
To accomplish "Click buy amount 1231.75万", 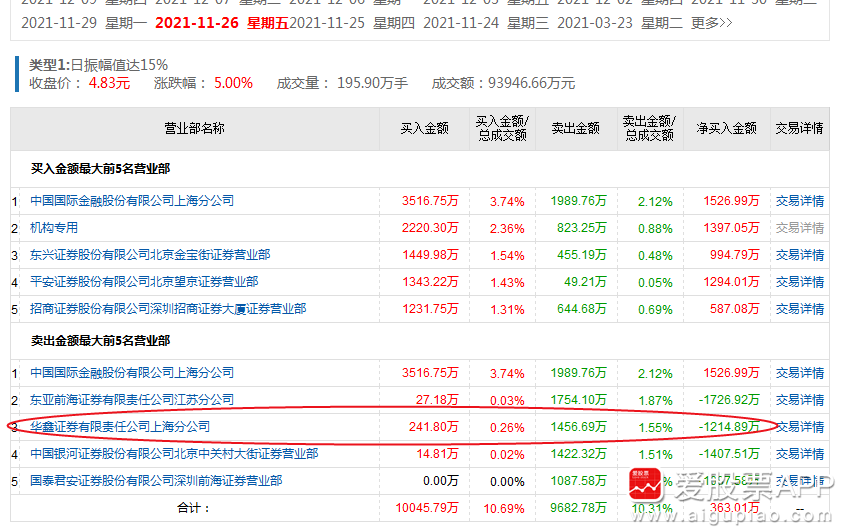I will [x=430, y=309].
